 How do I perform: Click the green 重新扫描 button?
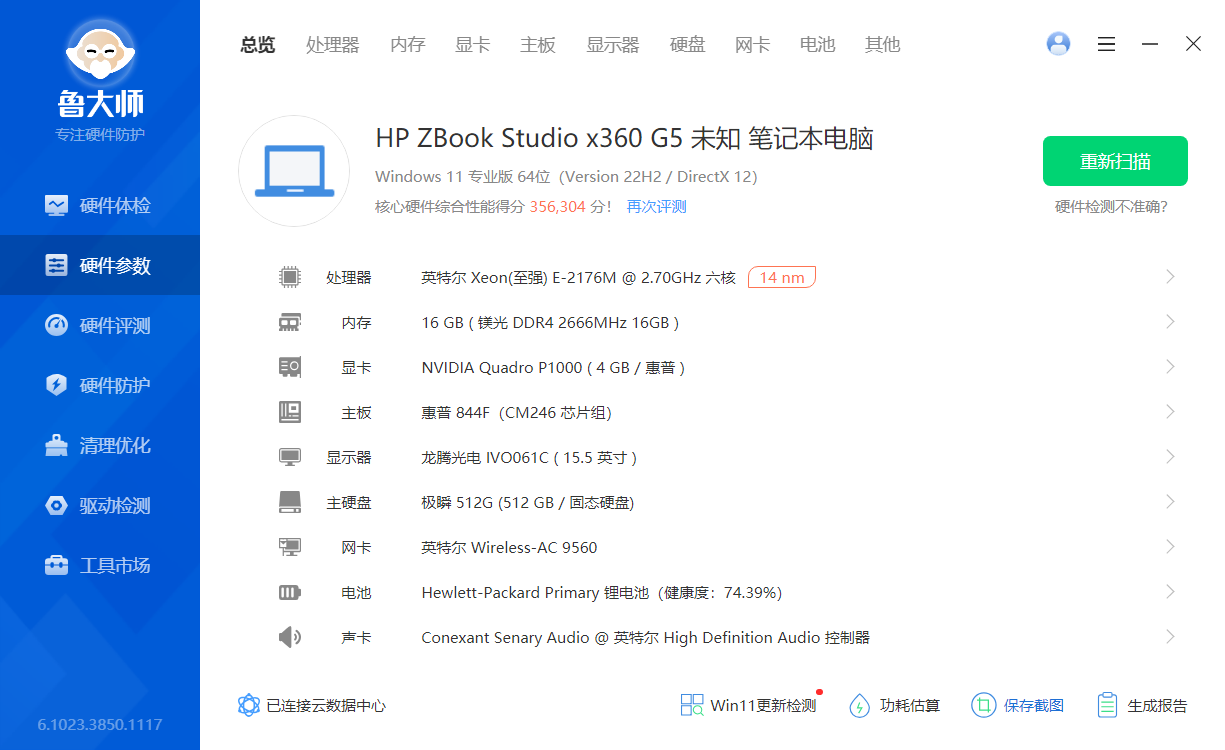pyautogui.click(x=1115, y=161)
